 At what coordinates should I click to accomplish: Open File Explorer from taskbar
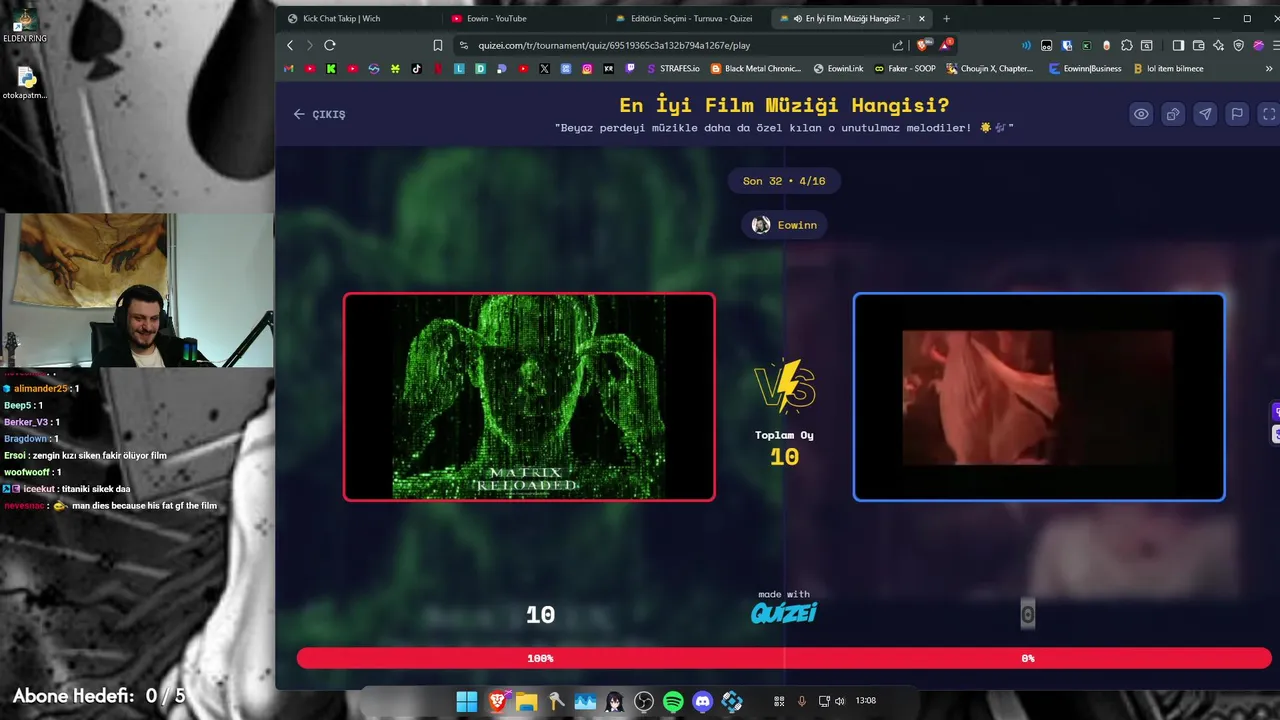pyautogui.click(x=526, y=701)
